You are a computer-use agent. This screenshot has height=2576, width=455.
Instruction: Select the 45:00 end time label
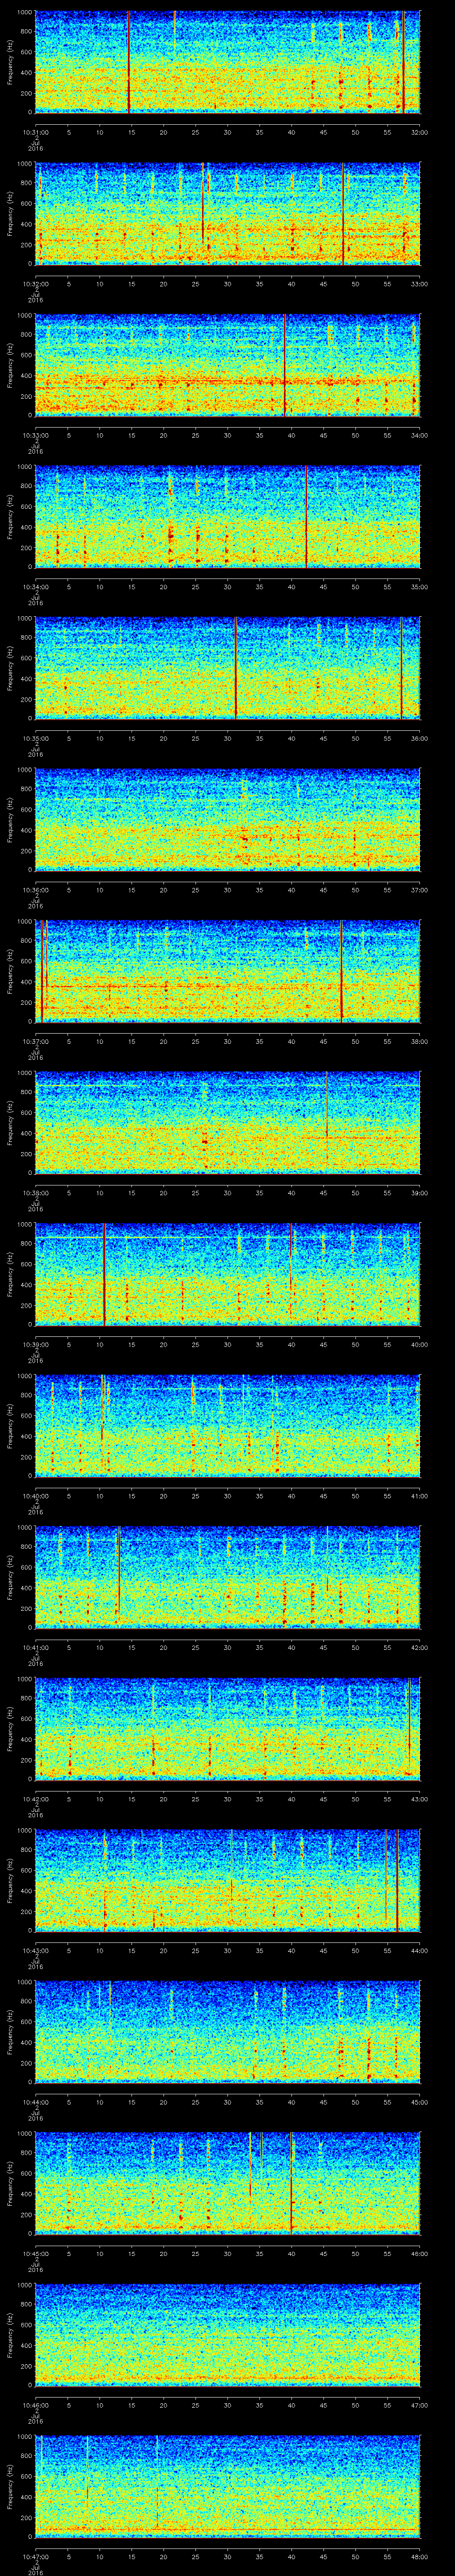click(420, 2101)
